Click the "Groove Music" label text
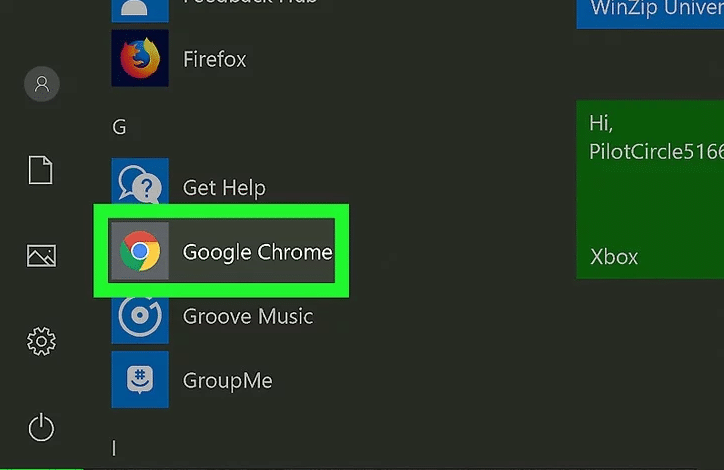 [x=248, y=316]
